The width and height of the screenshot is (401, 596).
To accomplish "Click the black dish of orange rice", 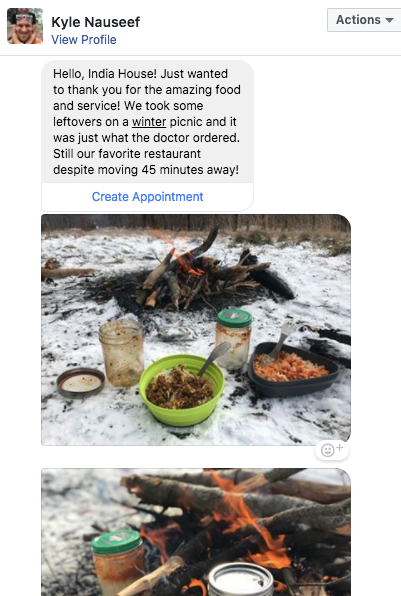I will (293, 369).
